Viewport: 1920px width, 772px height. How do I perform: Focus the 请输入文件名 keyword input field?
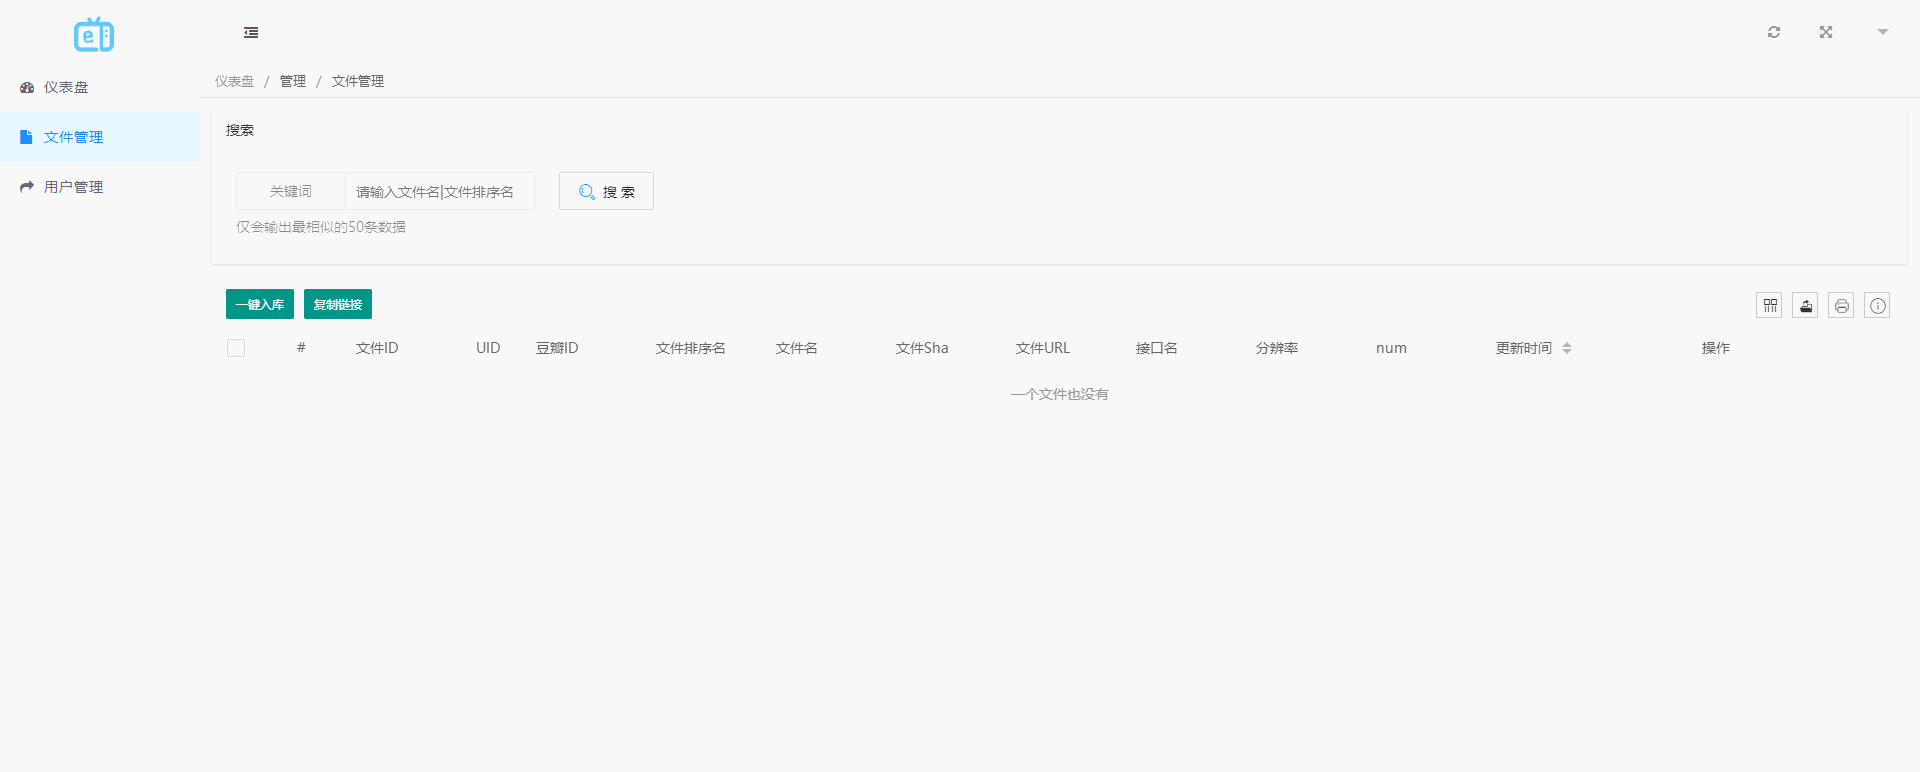pyautogui.click(x=439, y=191)
